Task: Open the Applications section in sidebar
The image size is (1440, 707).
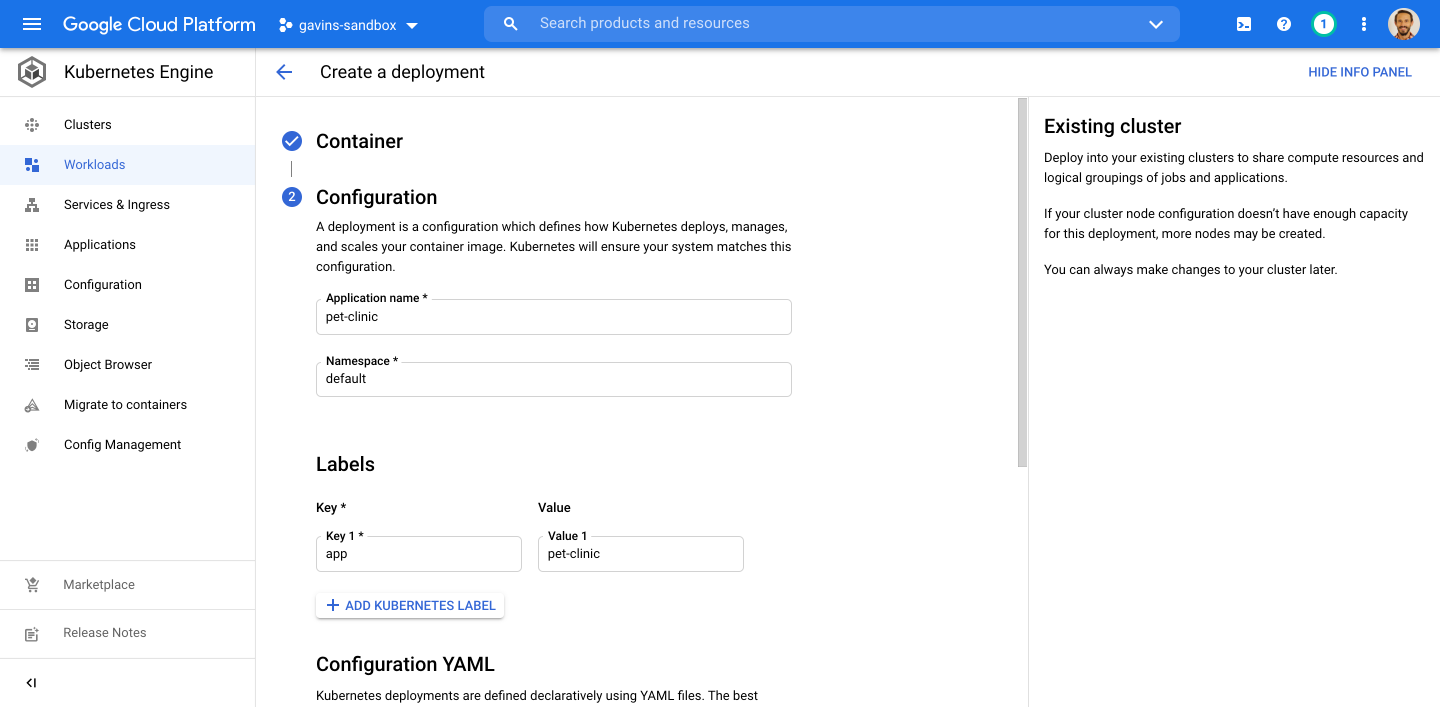Action: click(x=99, y=244)
